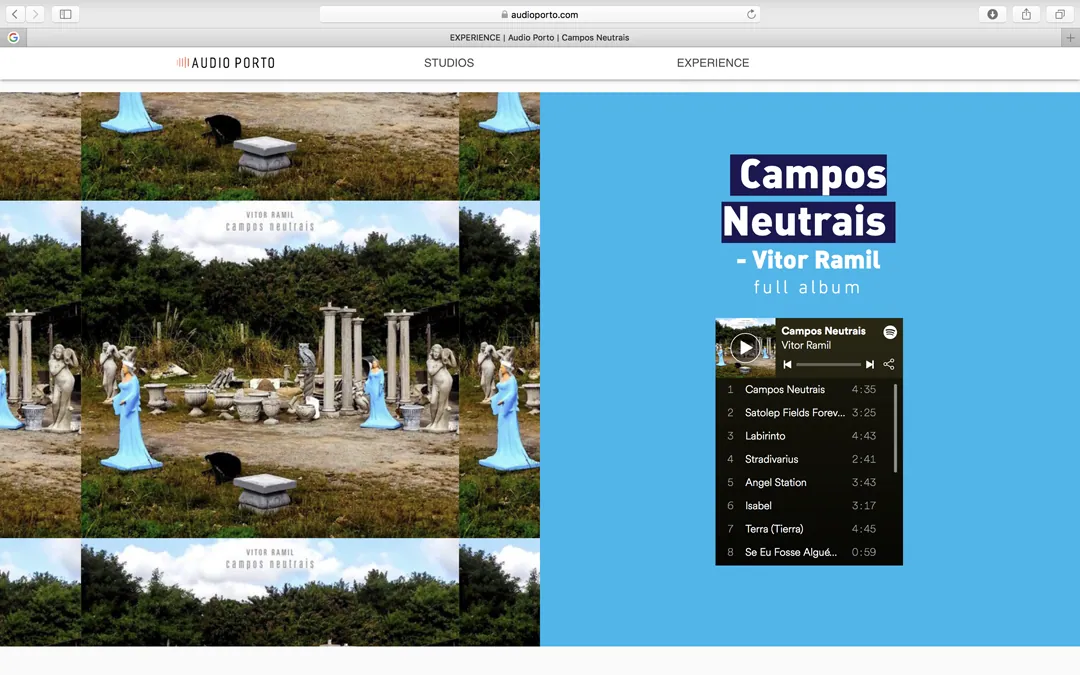The image size is (1080, 675).
Task: Open the Safari downloads icon
Action: 993,14
